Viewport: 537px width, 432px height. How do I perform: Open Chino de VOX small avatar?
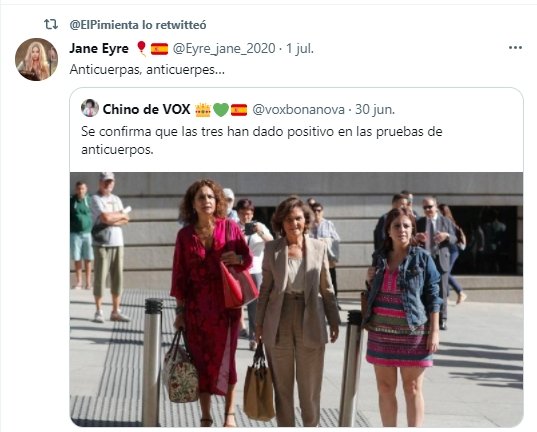coord(90,108)
